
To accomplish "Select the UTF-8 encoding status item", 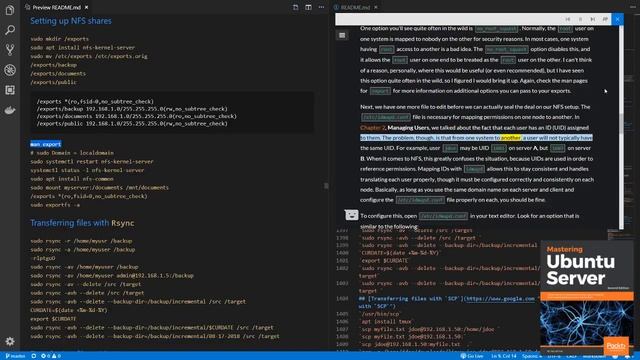I will click(554, 356).
